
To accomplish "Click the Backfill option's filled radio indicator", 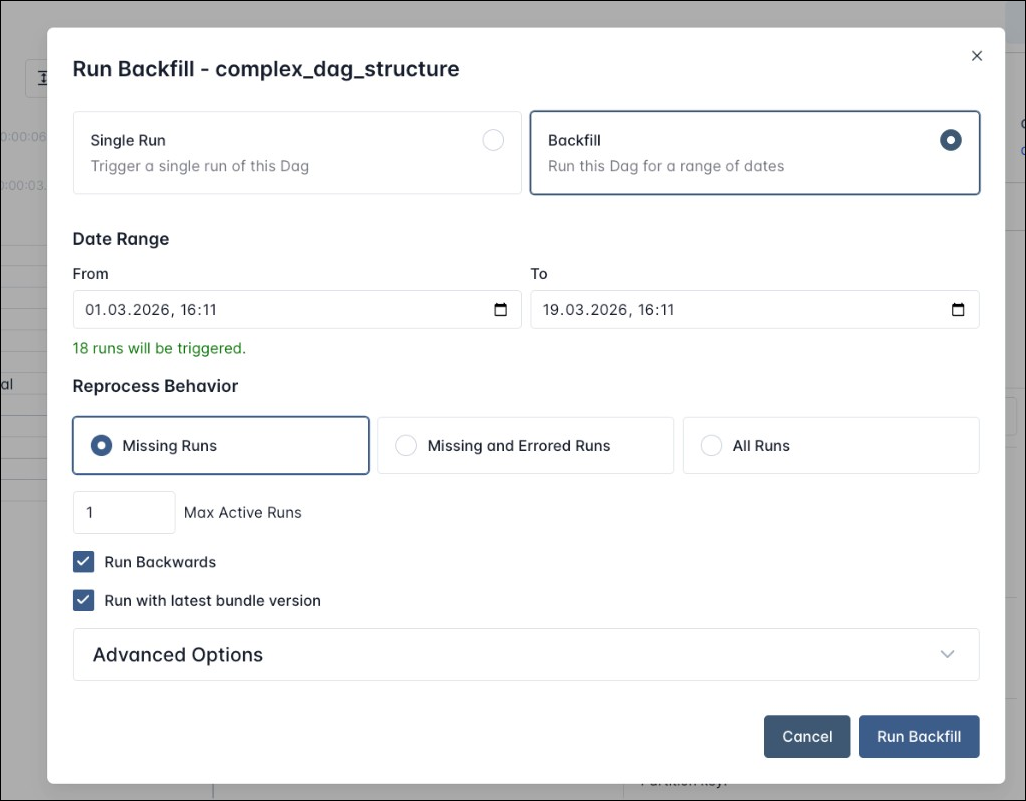I will [x=951, y=140].
